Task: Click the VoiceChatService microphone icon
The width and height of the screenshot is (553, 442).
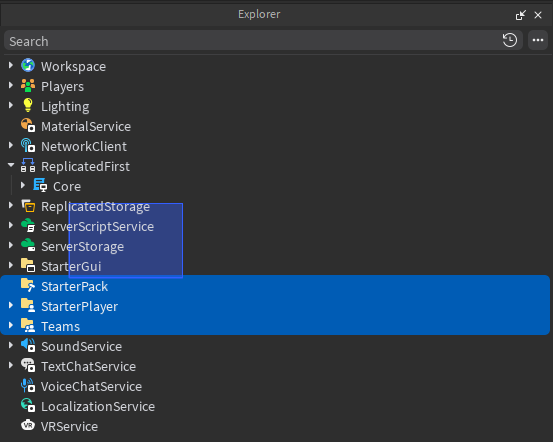Action: 28,386
